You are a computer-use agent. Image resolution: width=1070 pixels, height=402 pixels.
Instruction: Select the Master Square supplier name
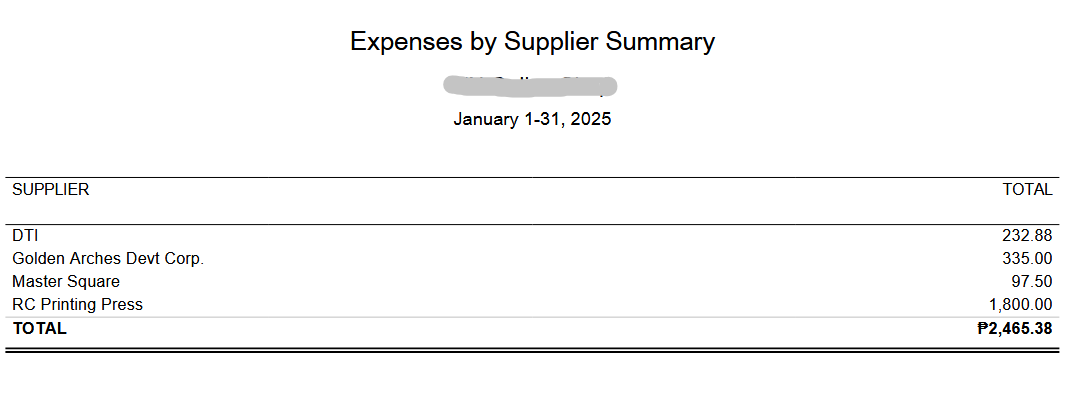coord(66,282)
